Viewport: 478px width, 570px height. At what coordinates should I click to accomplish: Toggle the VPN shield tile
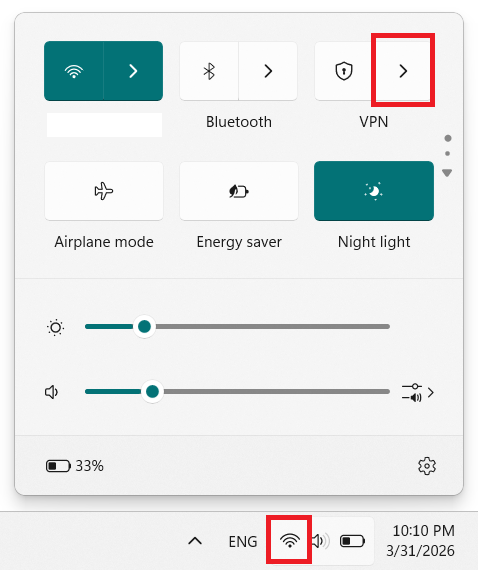tap(344, 71)
